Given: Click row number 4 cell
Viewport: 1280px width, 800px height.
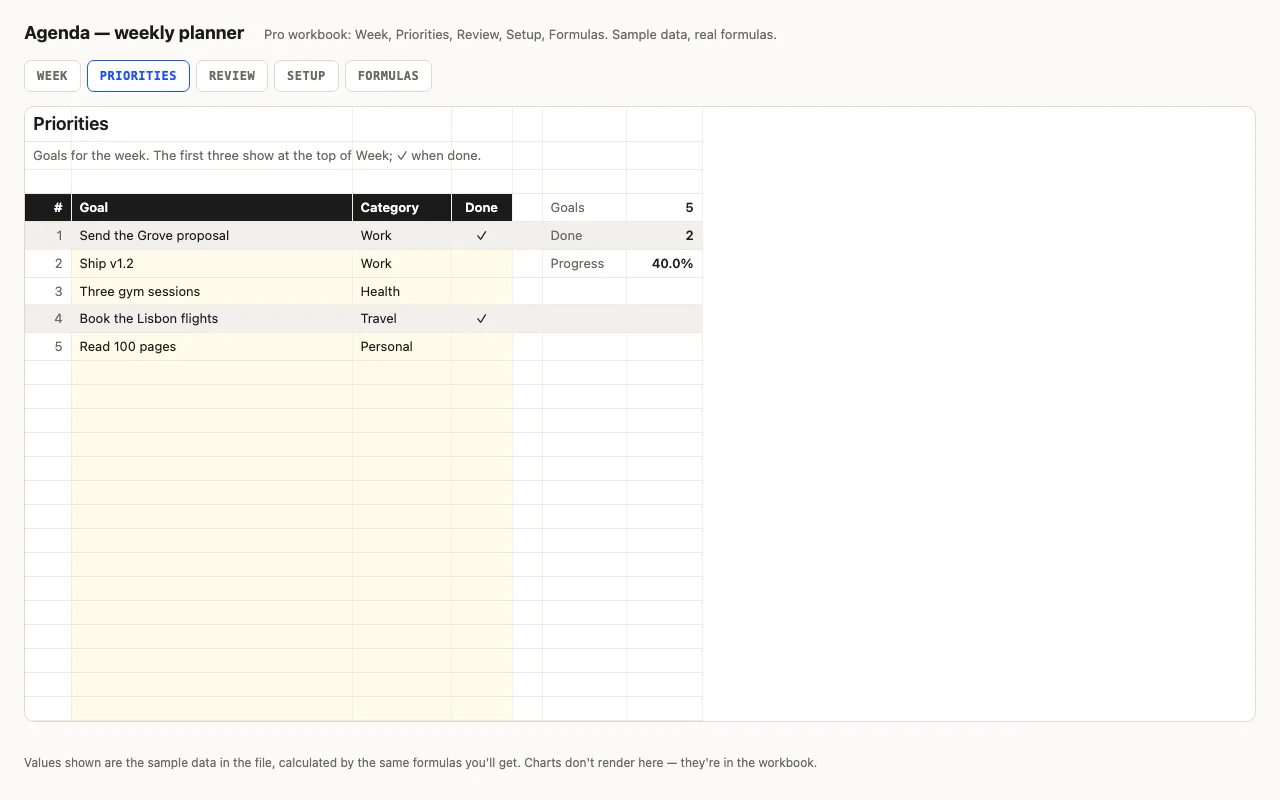Looking at the screenshot, I should click(48, 319).
